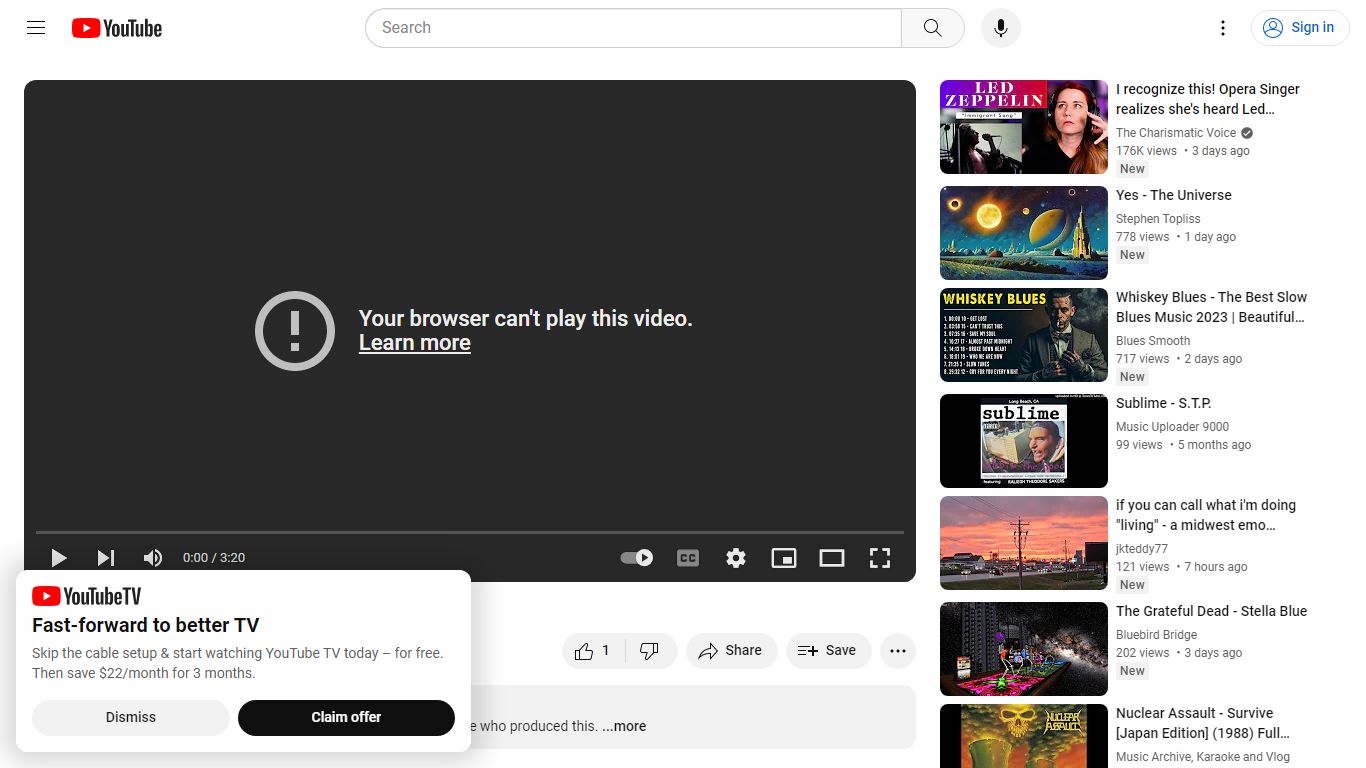1366x768 pixels.
Task: Visit the Bluebird Bridge channel
Action: tap(1157, 635)
